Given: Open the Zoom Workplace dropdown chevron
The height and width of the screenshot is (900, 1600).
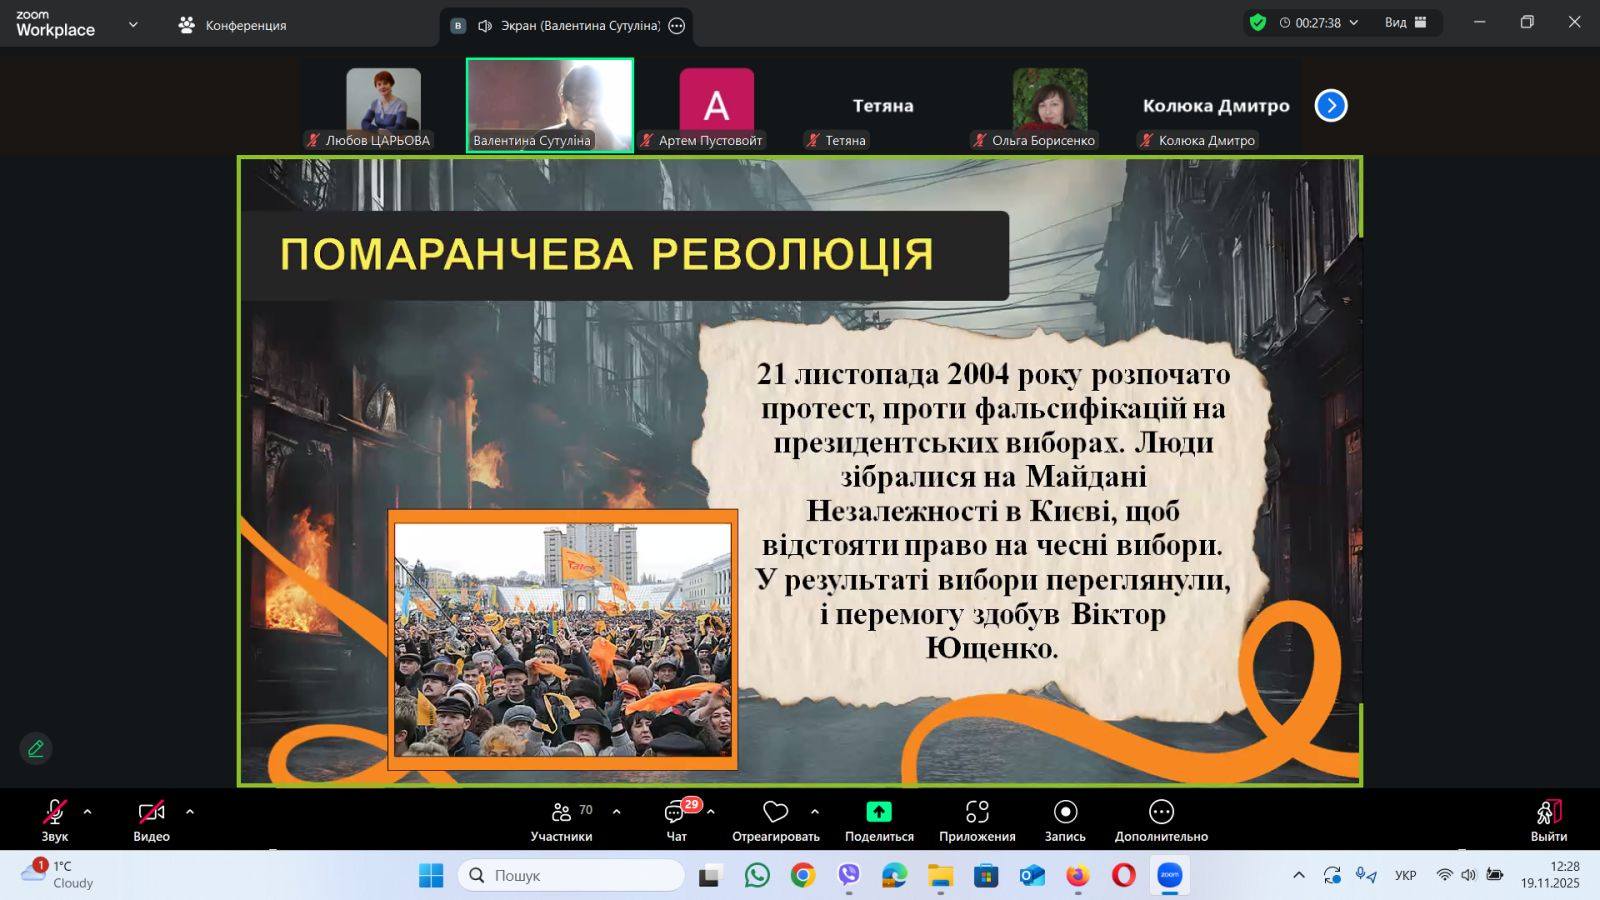Looking at the screenshot, I should 133,25.
